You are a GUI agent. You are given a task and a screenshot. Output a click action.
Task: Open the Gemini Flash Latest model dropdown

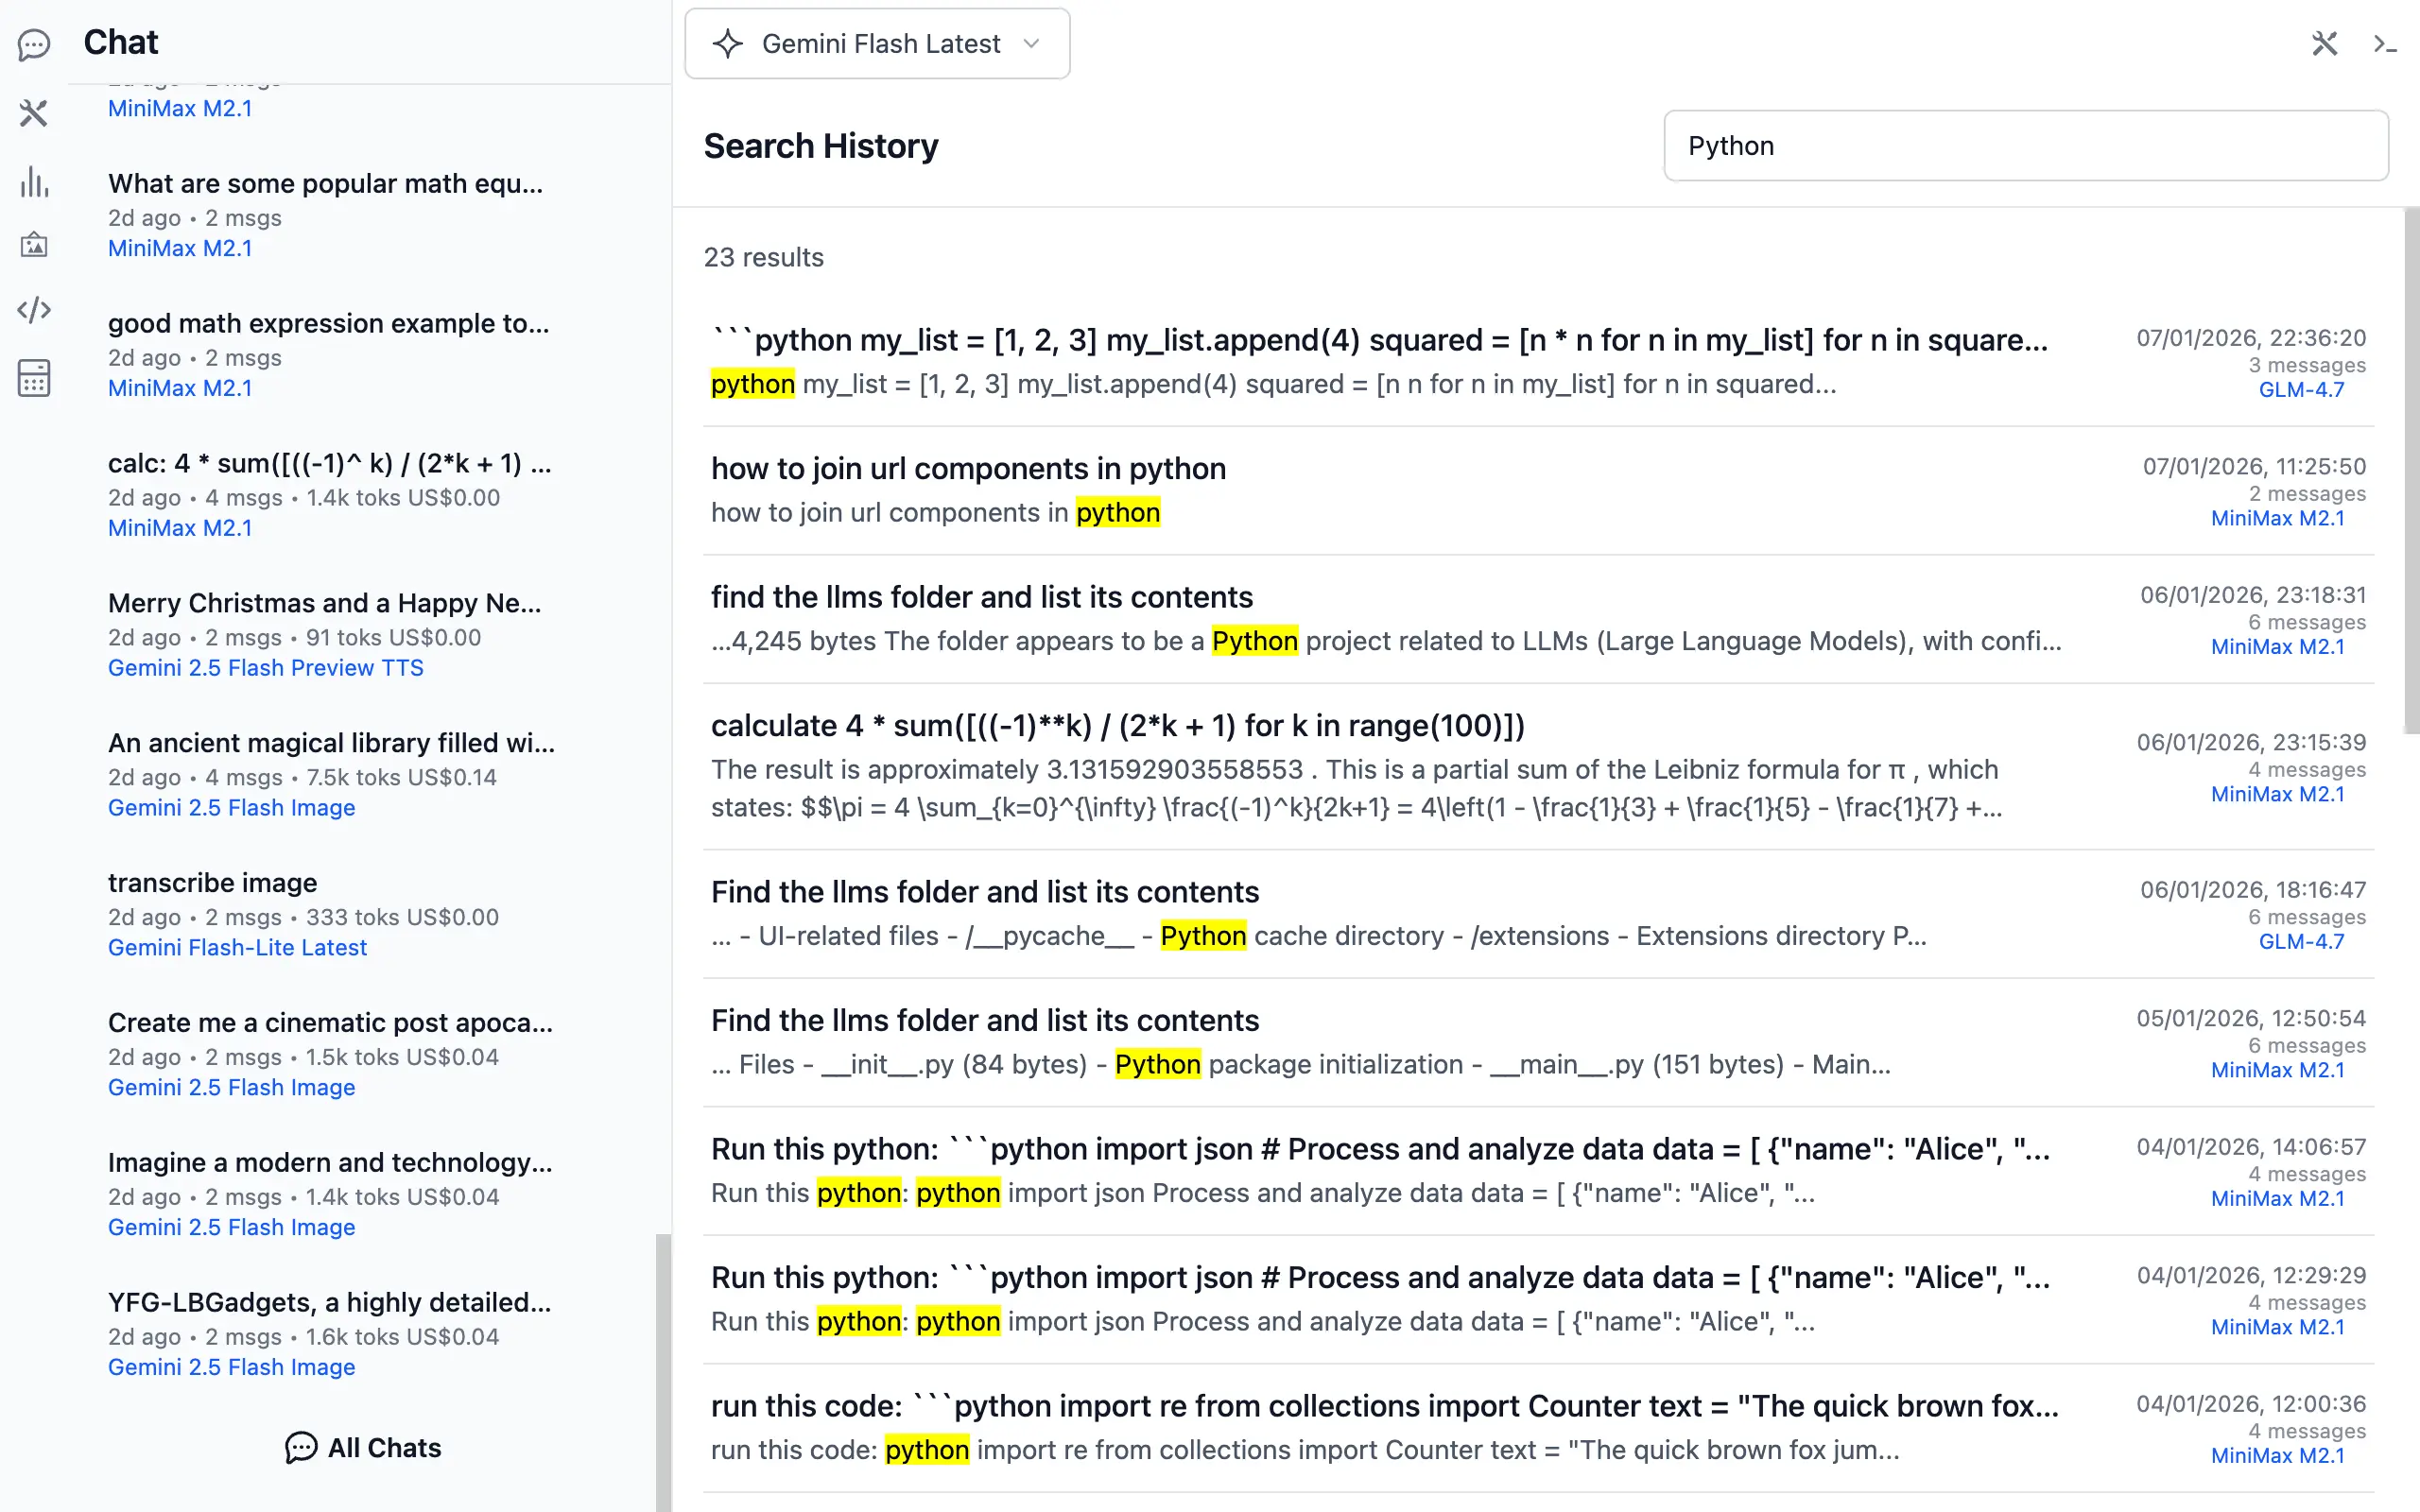[x=877, y=43]
